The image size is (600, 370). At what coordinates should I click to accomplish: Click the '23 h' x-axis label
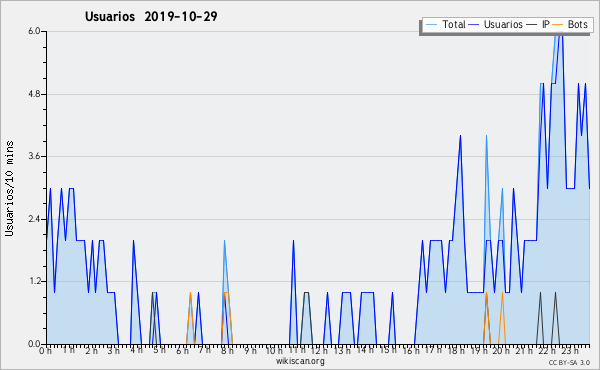(570, 350)
